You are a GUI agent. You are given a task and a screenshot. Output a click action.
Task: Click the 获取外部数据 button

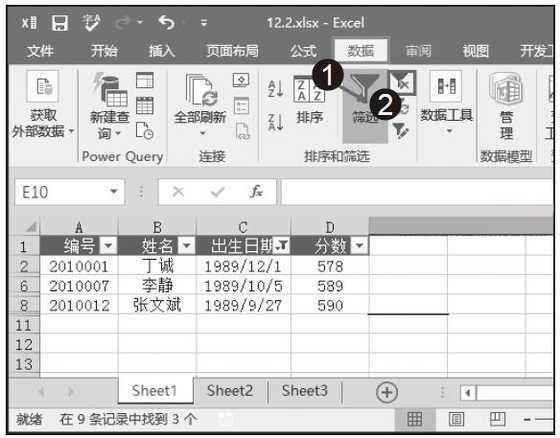[x=43, y=104]
